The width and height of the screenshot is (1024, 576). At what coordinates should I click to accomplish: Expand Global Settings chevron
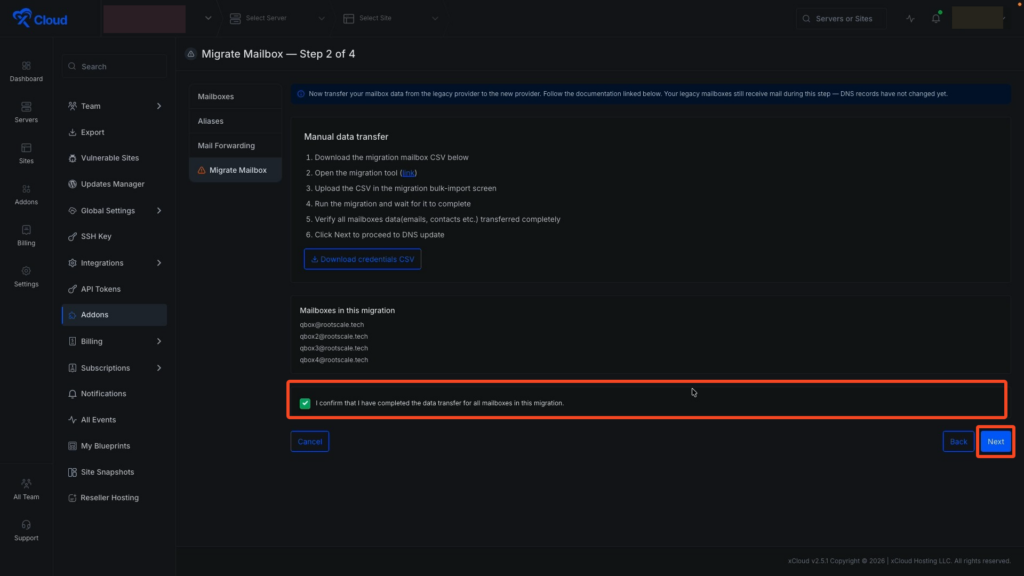(159, 210)
